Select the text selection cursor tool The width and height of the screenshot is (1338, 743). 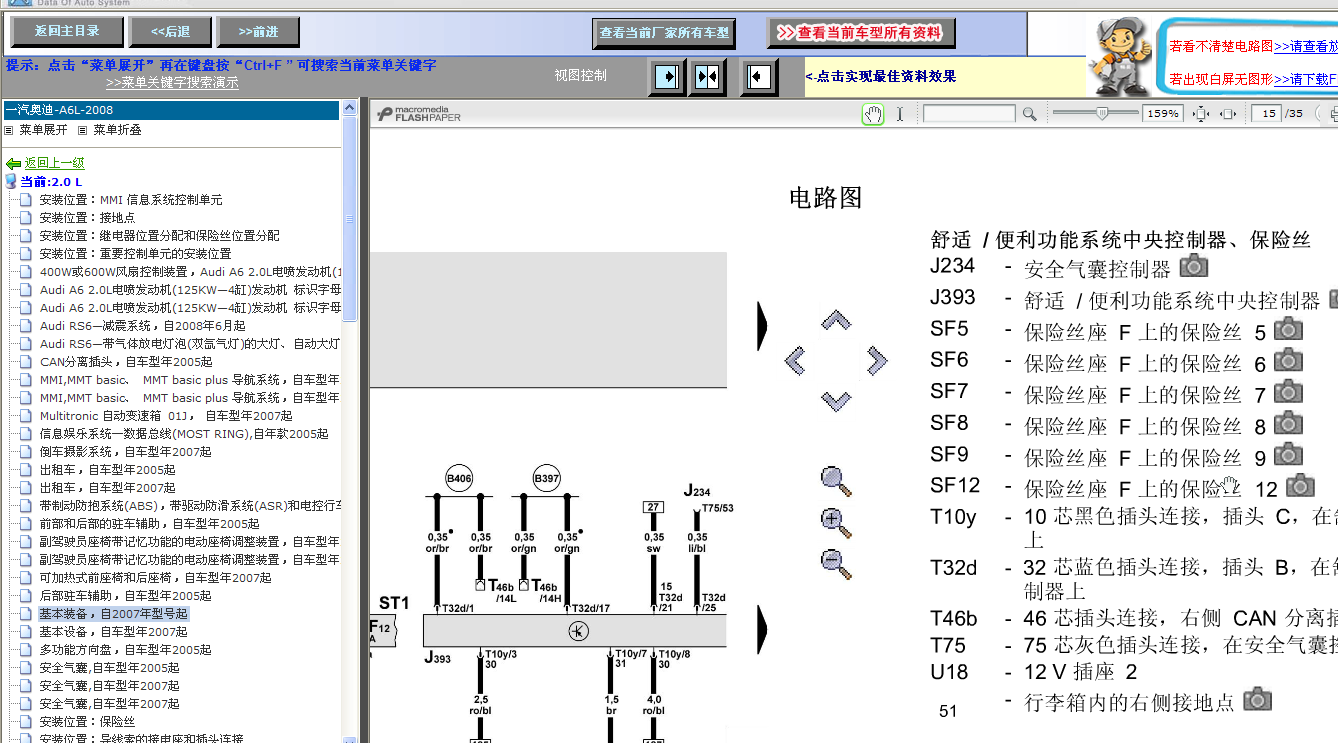coord(899,114)
